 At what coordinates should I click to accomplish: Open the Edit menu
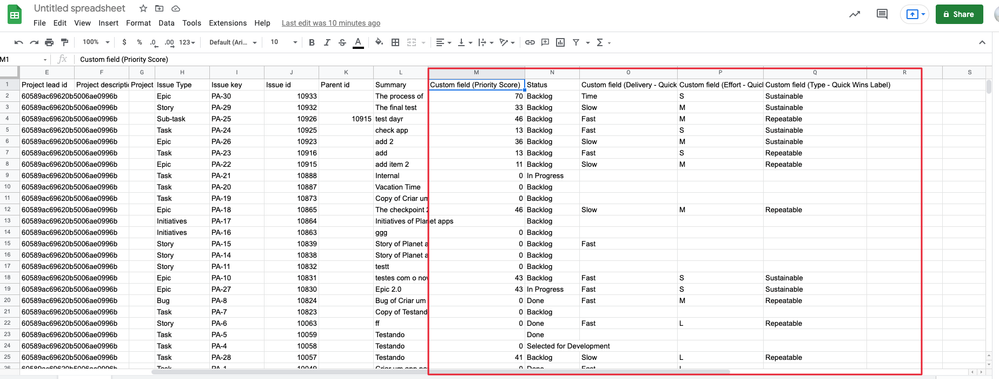60,23
